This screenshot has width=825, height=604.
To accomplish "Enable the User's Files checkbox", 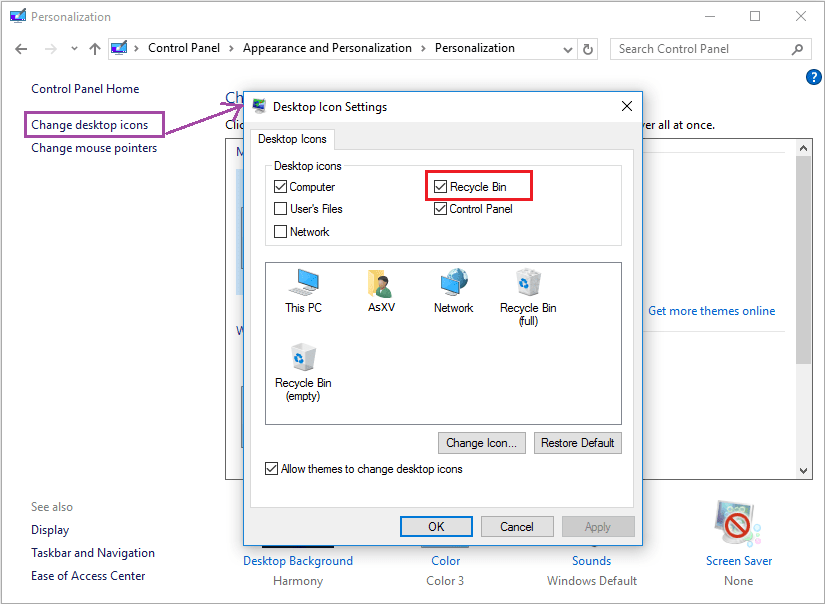I will tap(281, 209).
